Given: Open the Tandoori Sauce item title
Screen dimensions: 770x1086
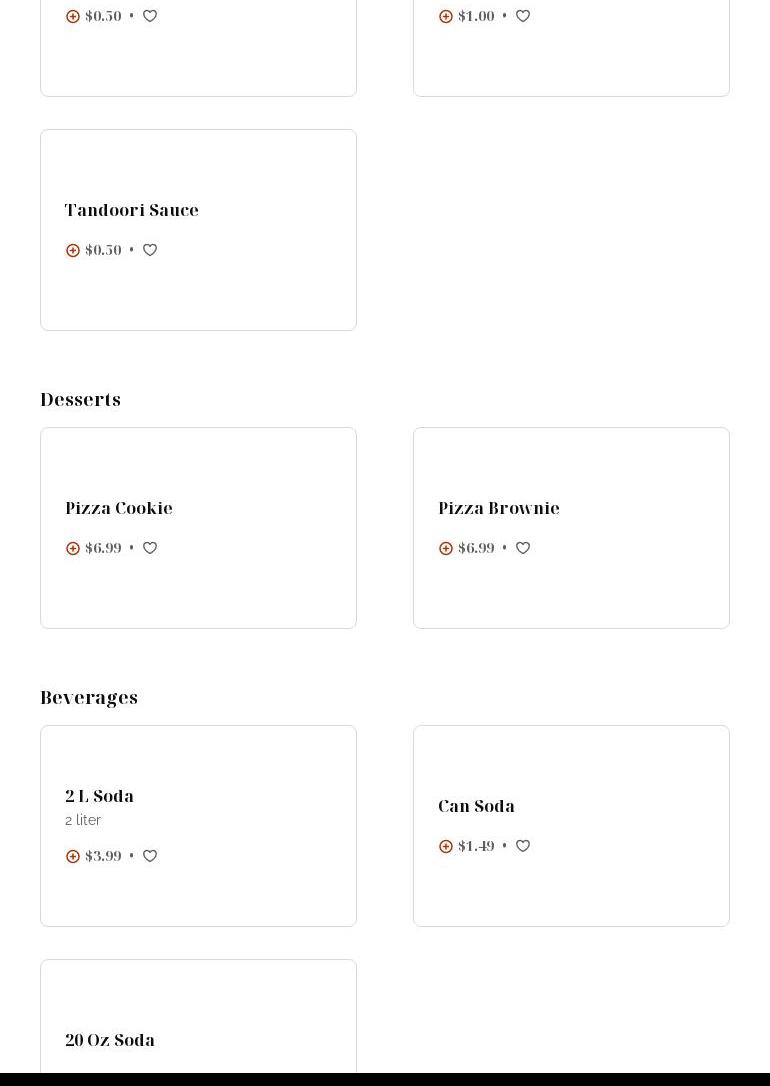Looking at the screenshot, I should (x=132, y=210).
